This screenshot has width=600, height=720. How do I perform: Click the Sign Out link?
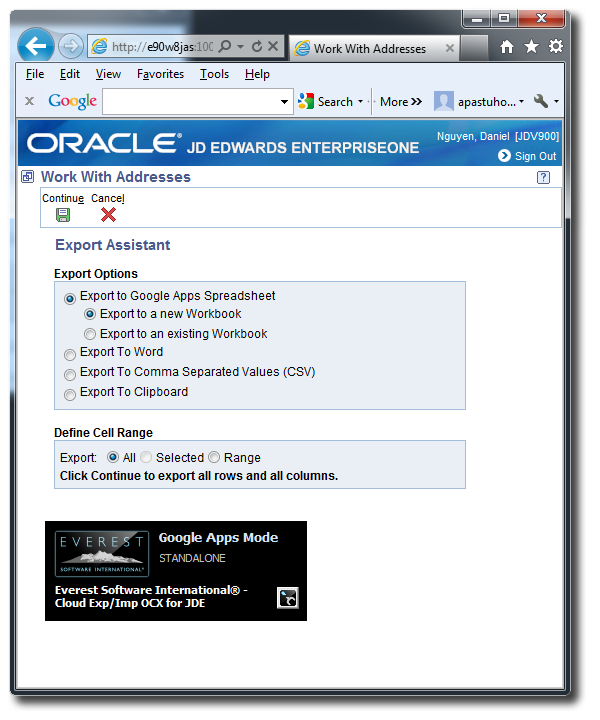[535, 156]
